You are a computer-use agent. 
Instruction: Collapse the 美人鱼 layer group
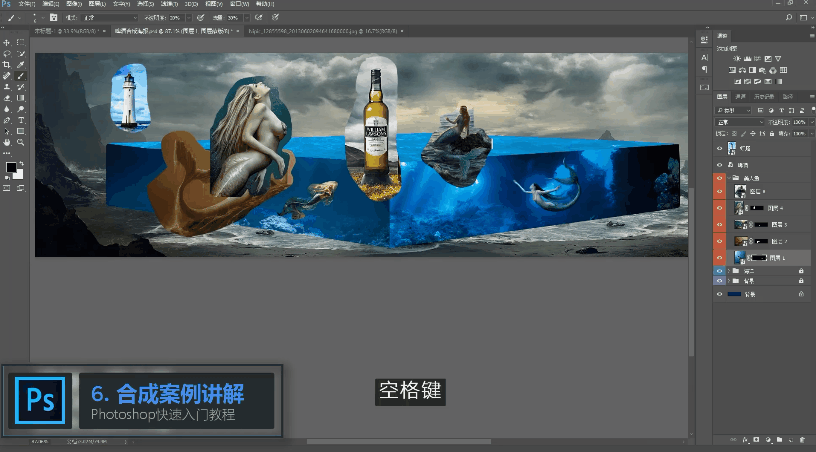pos(729,178)
